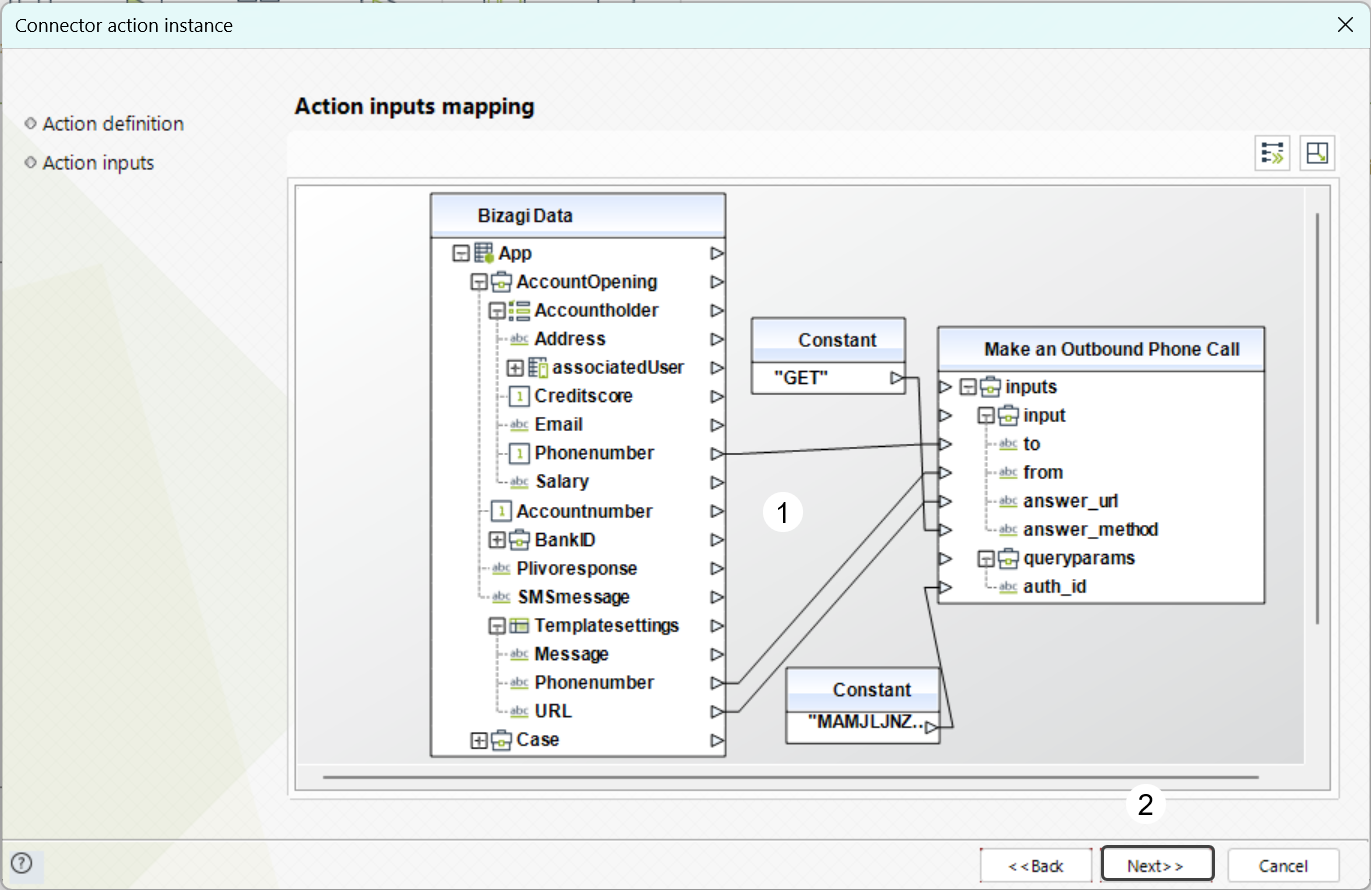This screenshot has height=890, width=1371.
Task: Select the auth_id parameter
Action: [1055, 587]
